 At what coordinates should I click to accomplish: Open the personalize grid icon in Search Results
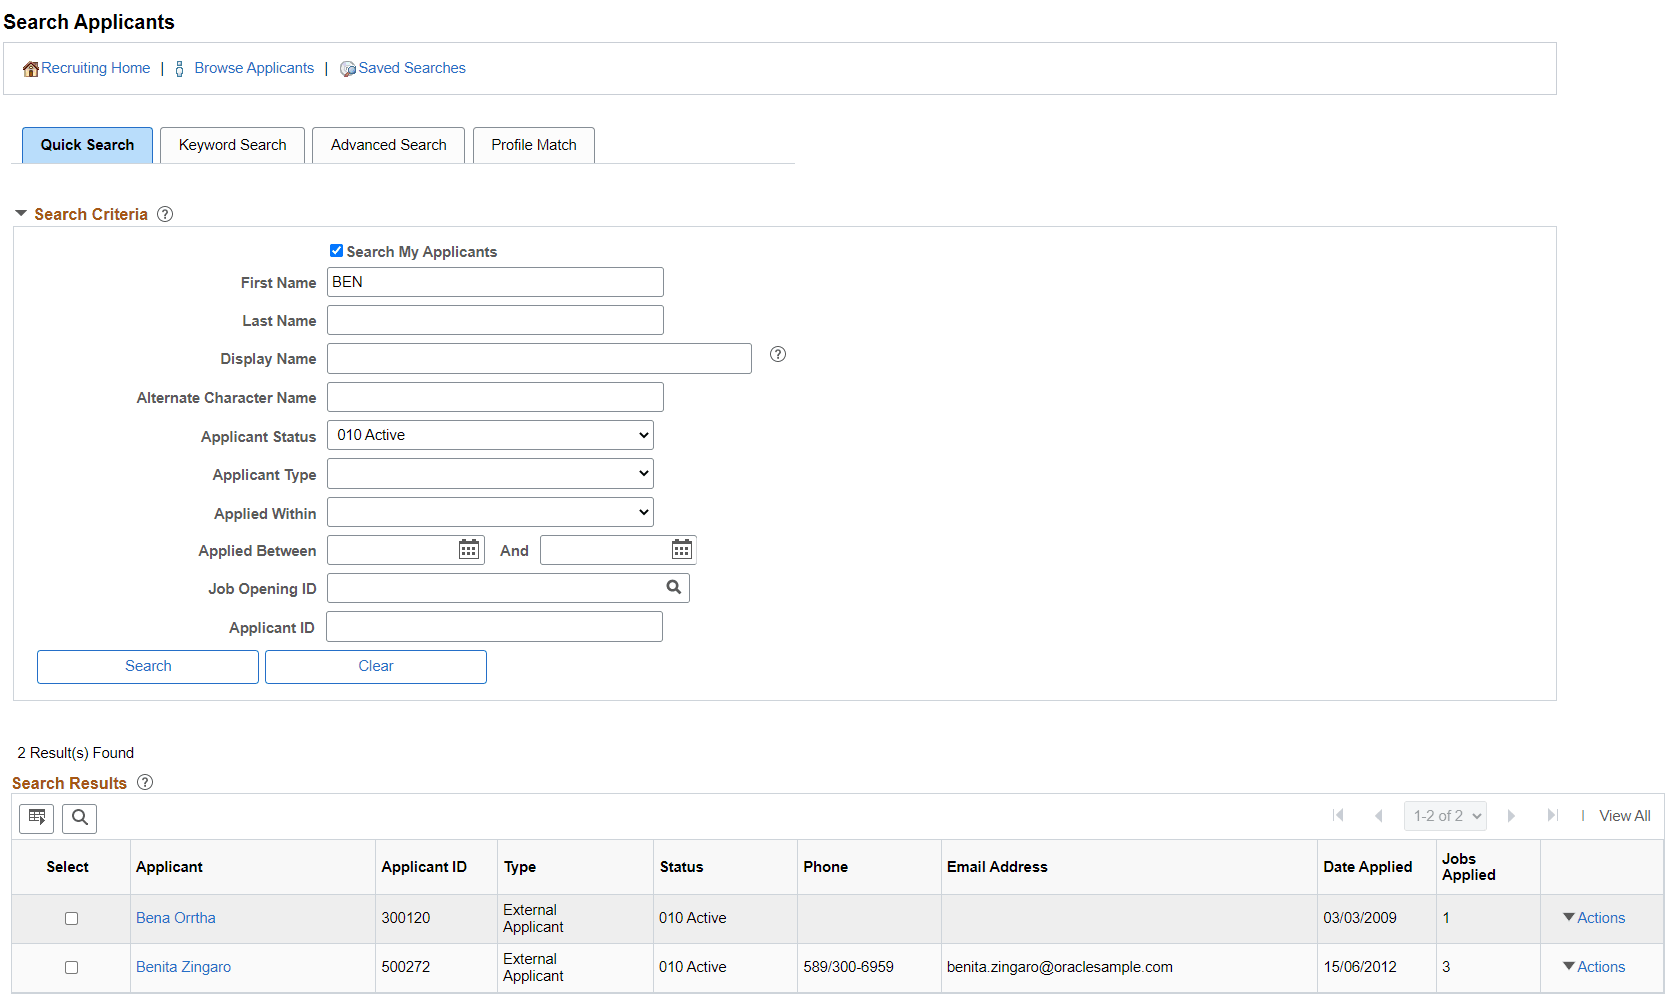coord(36,818)
